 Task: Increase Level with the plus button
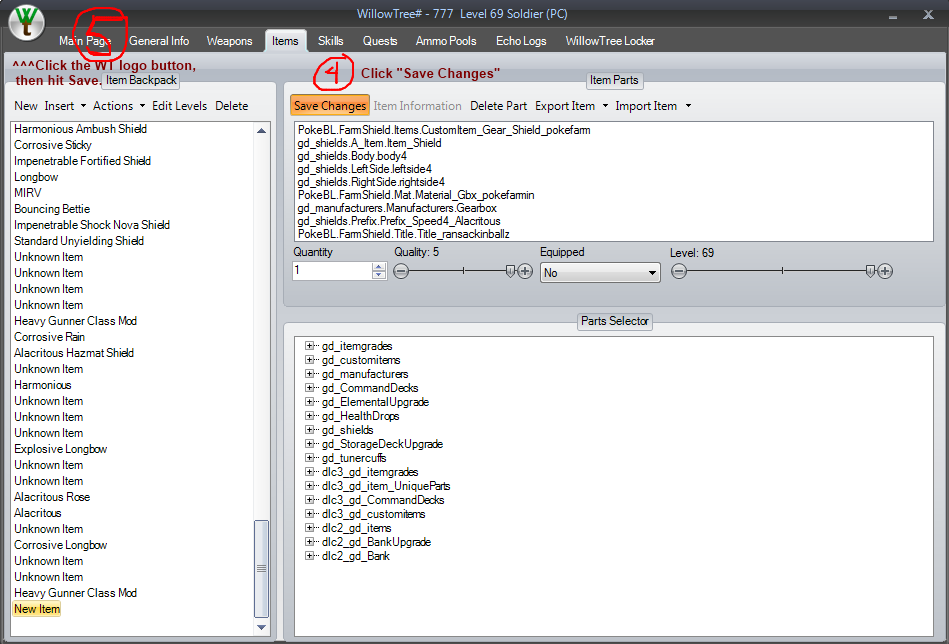point(885,272)
